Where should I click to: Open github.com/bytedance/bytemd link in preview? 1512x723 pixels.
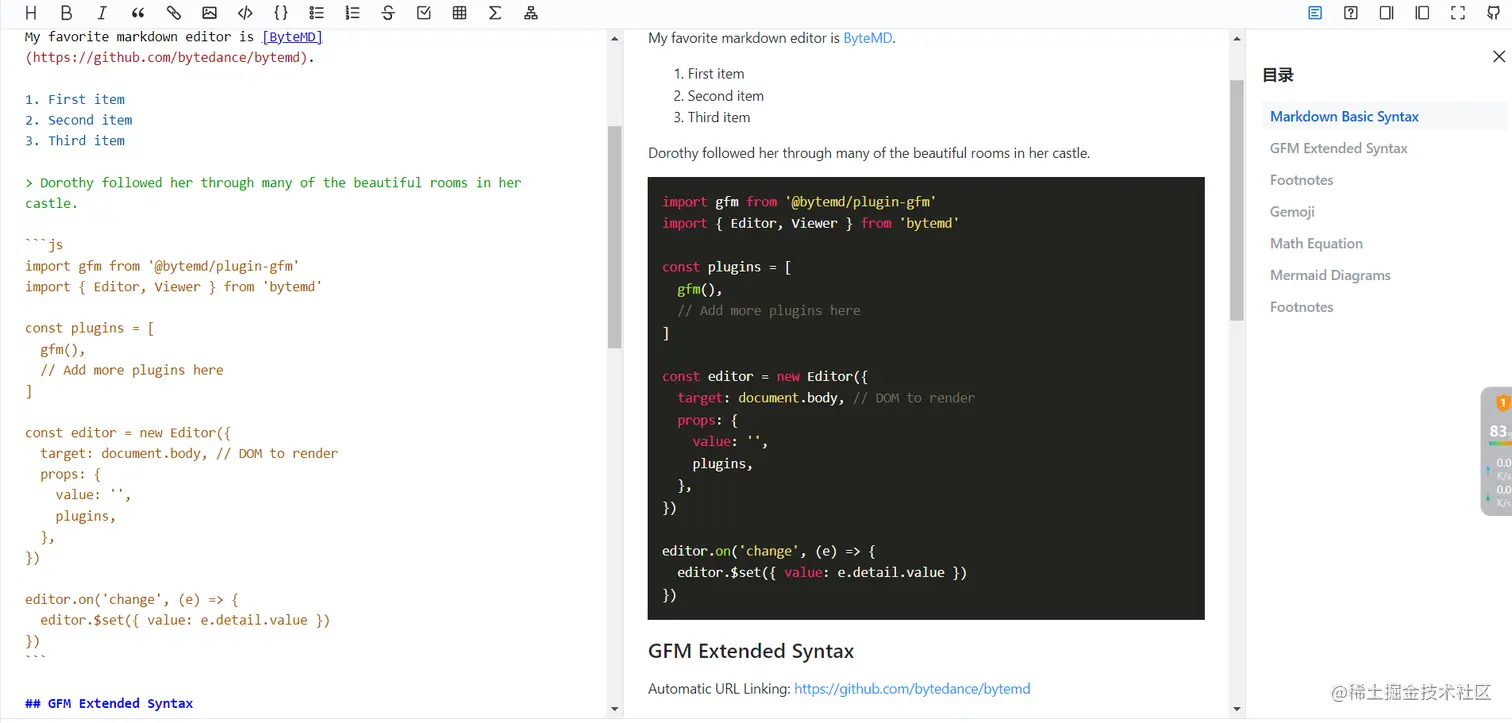point(912,689)
